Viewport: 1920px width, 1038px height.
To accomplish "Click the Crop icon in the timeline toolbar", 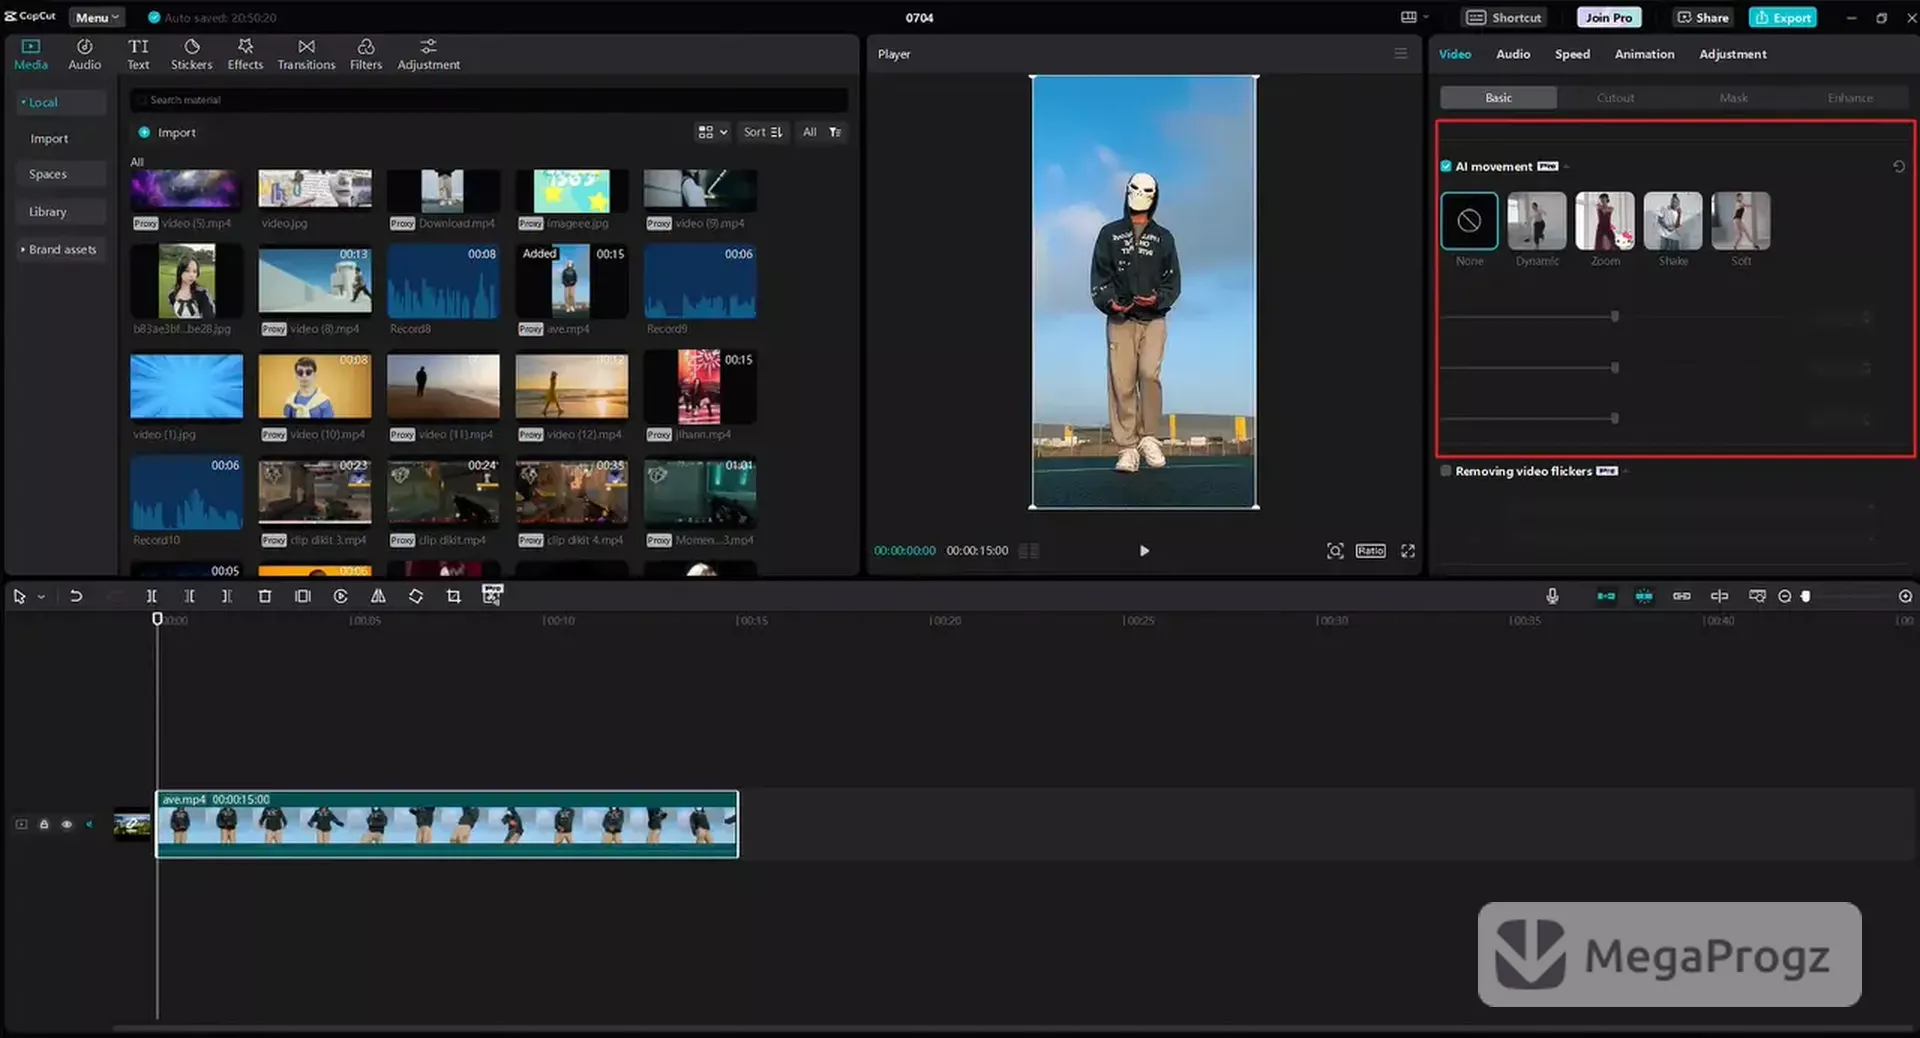I will pos(453,596).
